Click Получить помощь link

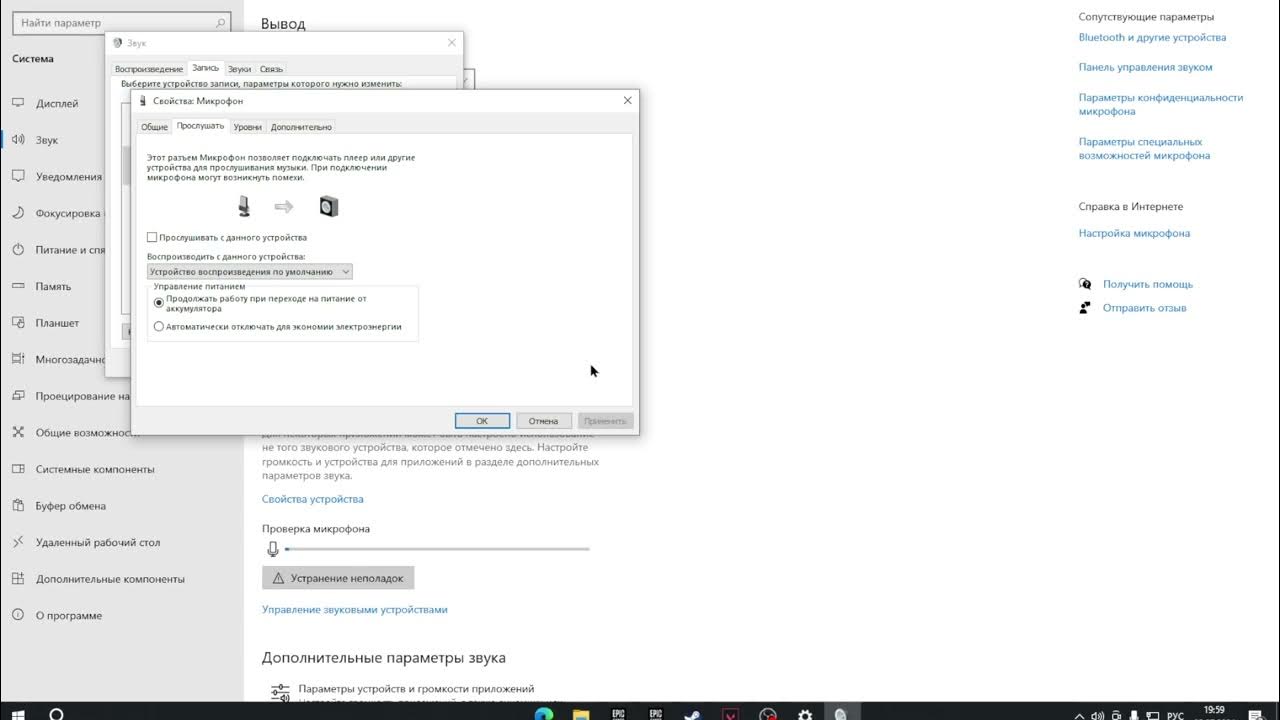pyautogui.click(x=1147, y=284)
